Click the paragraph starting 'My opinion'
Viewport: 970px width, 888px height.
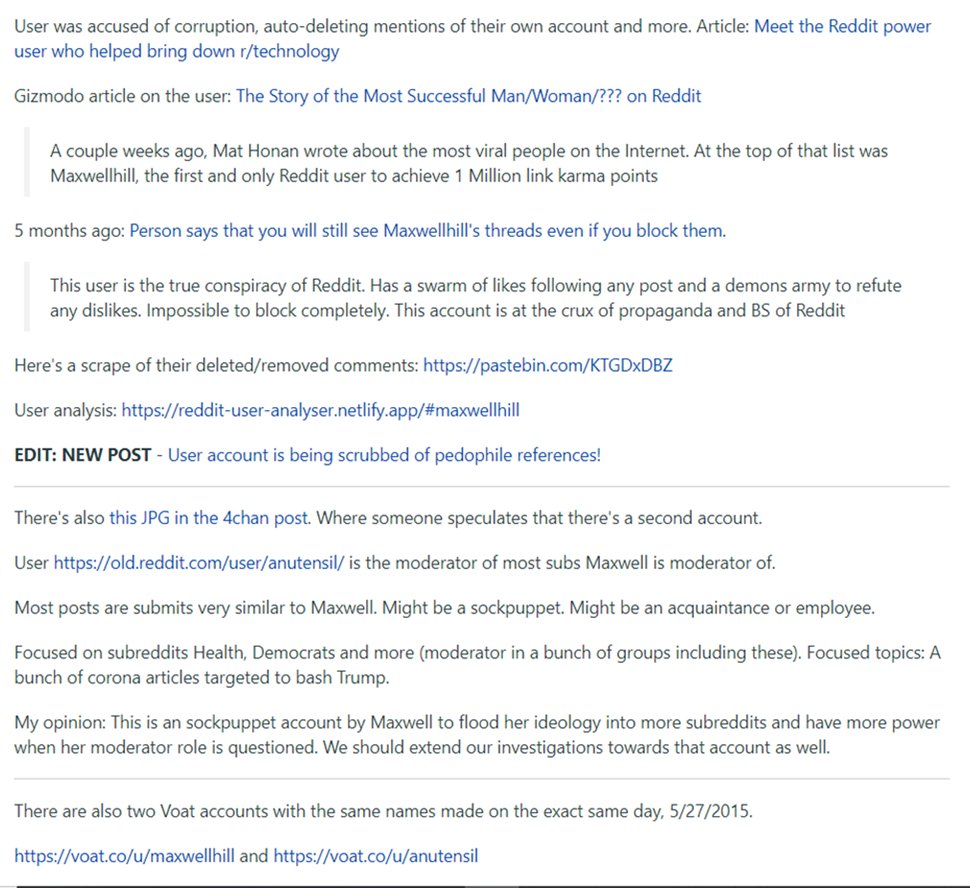pyautogui.click(x=477, y=734)
